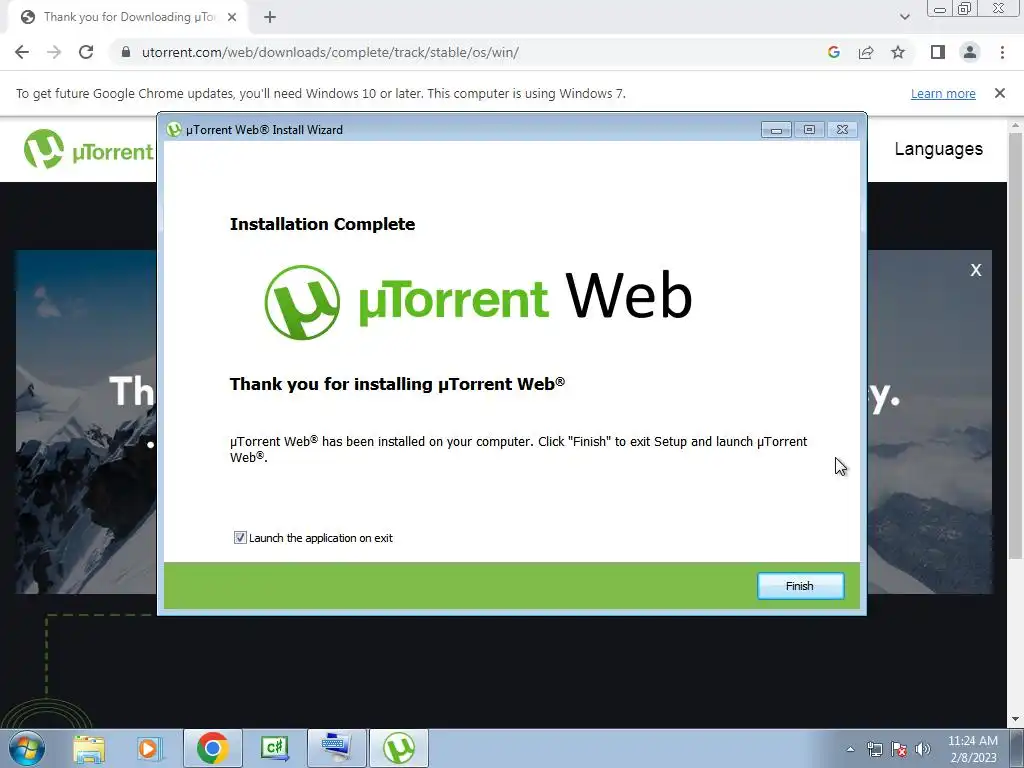
Task: Close the Thank you for Downloading tab
Action: pyautogui.click(x=232, y=17)
